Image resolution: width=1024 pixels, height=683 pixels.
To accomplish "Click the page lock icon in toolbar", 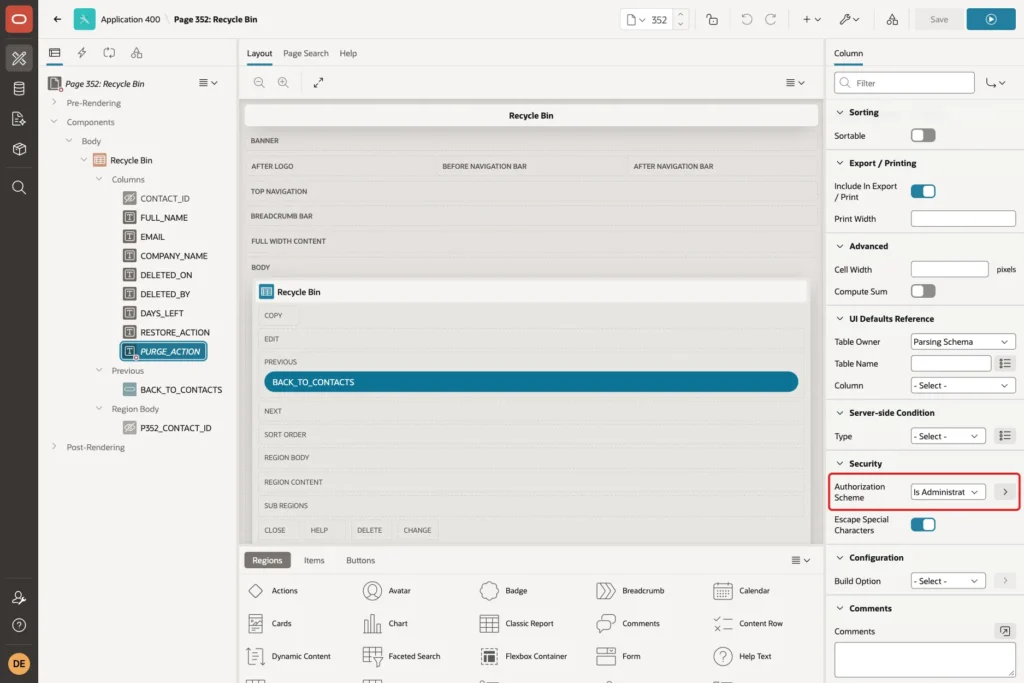I will (x=712, y=20).
